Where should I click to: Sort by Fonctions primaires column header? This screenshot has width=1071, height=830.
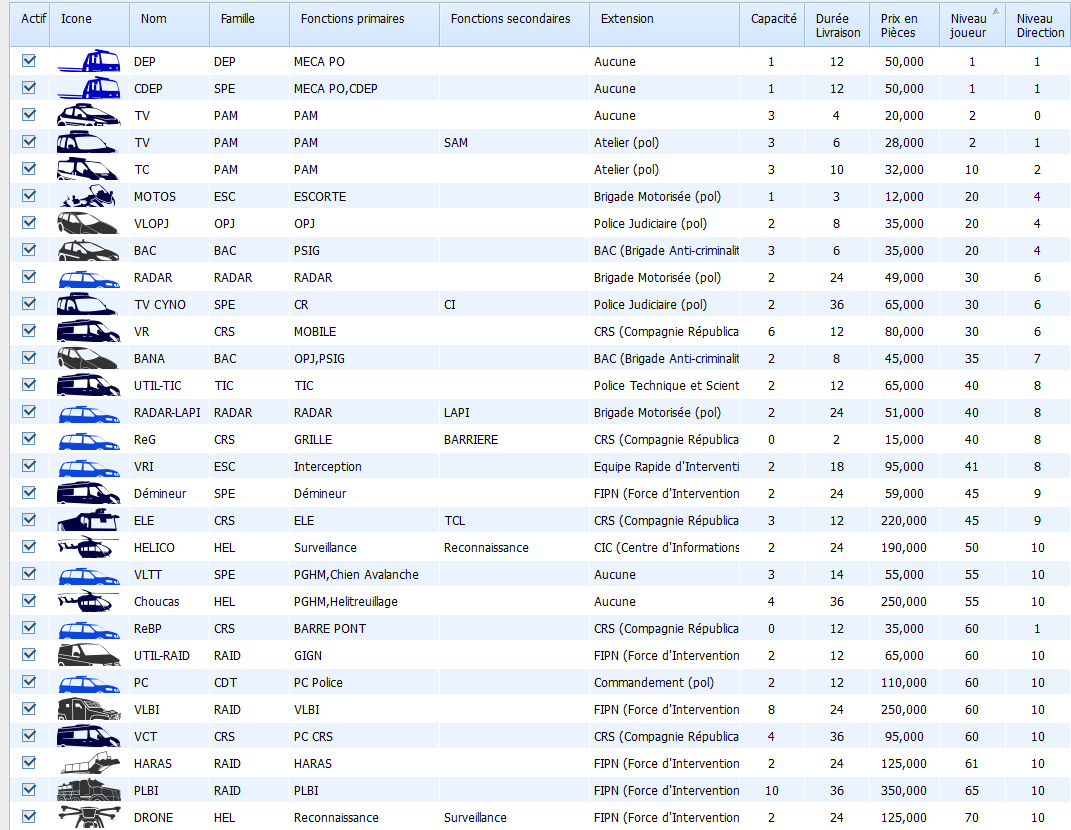click(x=364, y=25)
